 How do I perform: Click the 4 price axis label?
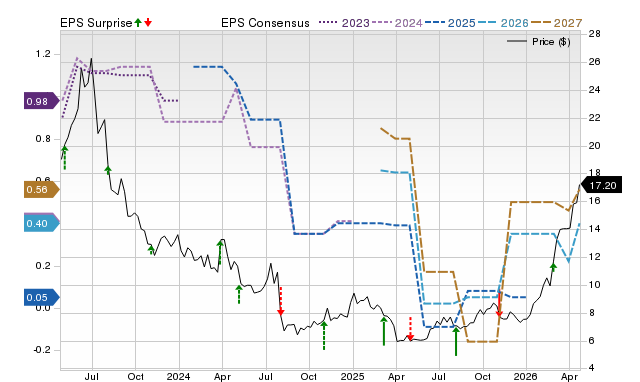[591, 368]
